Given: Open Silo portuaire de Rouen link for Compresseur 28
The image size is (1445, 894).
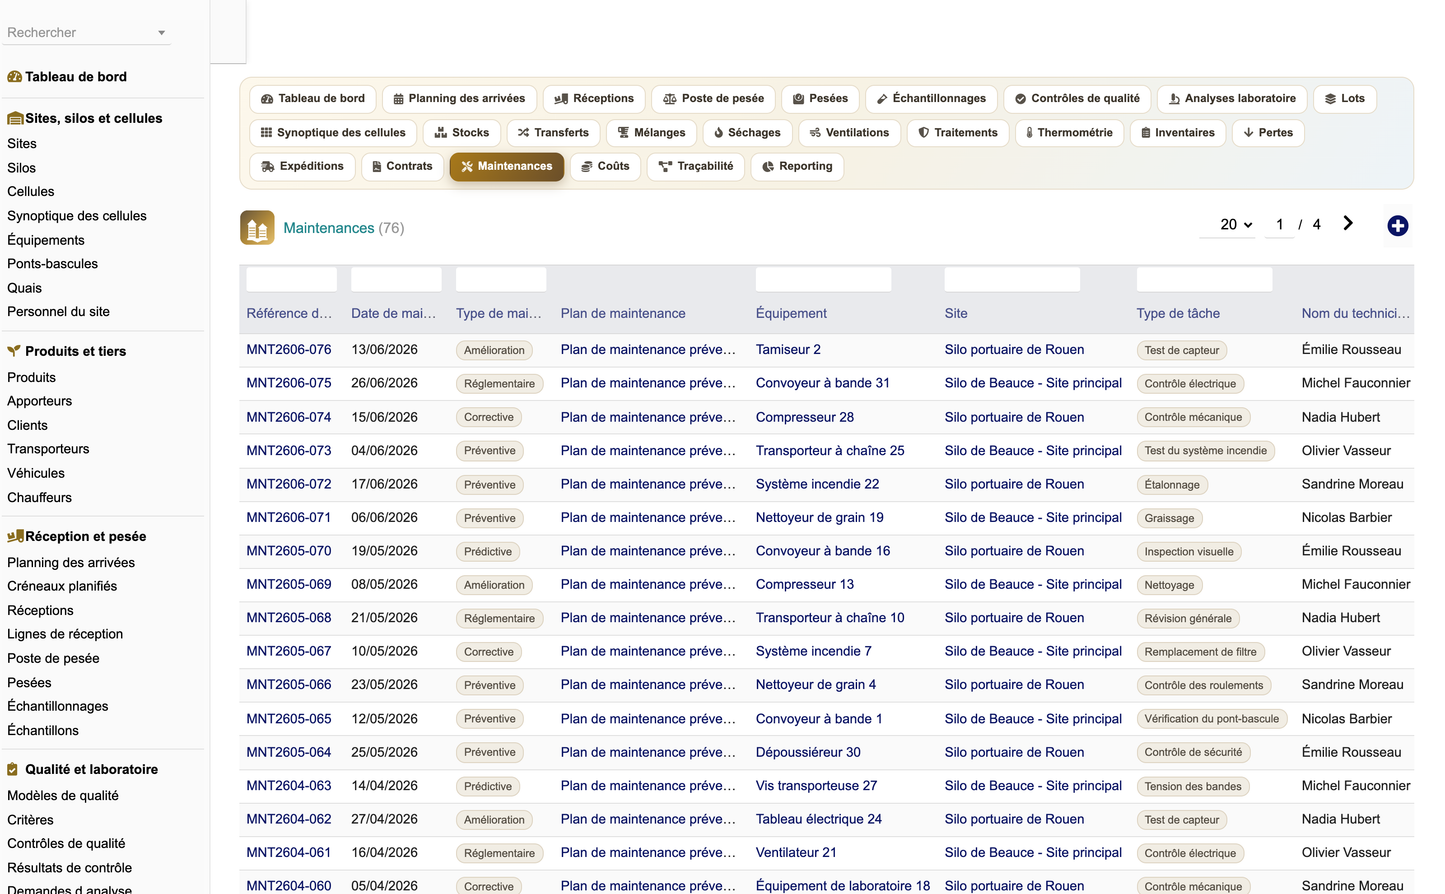Looking at the screenshot, I should [1014, 417].
